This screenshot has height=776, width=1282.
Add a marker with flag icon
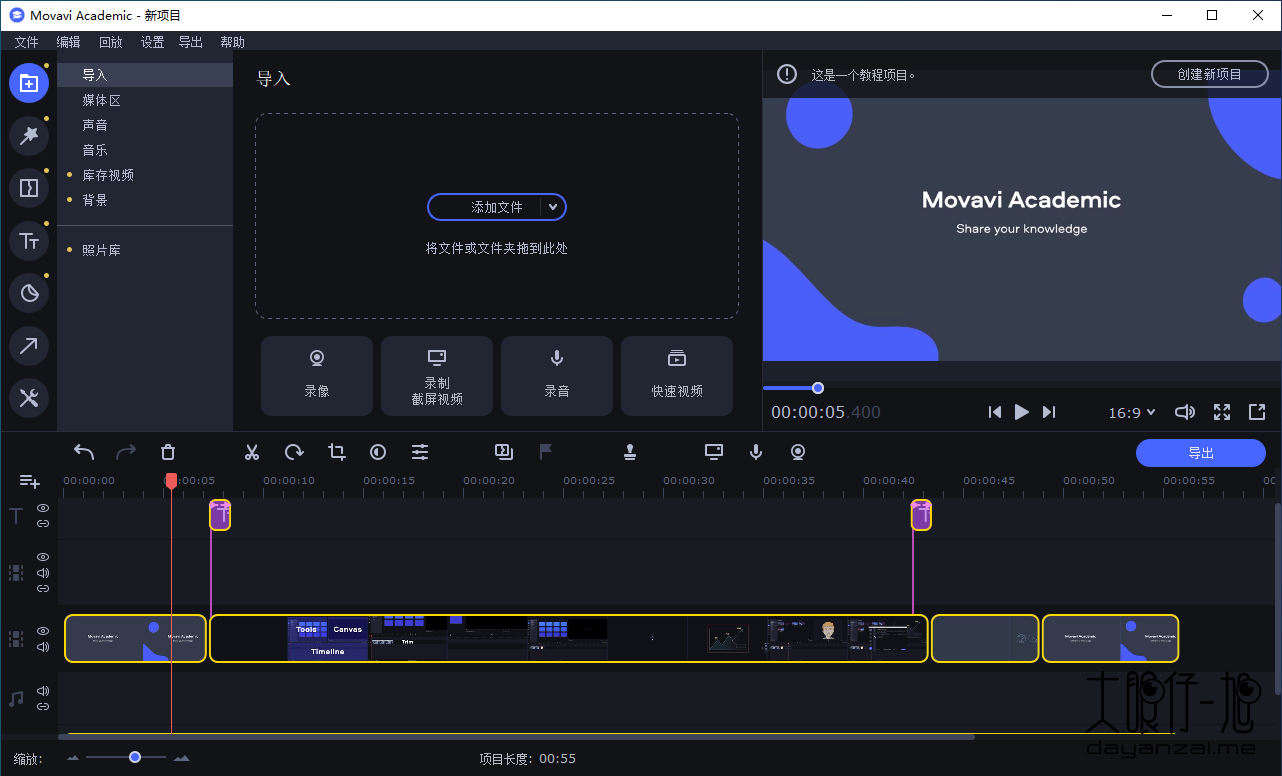546,452
